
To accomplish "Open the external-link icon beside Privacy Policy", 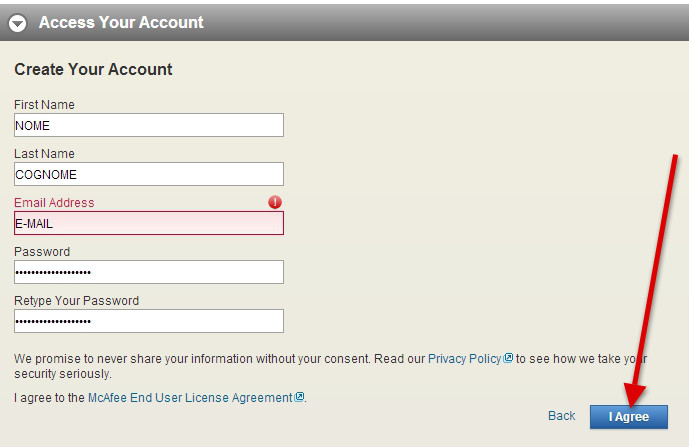I will coord(508,358).
